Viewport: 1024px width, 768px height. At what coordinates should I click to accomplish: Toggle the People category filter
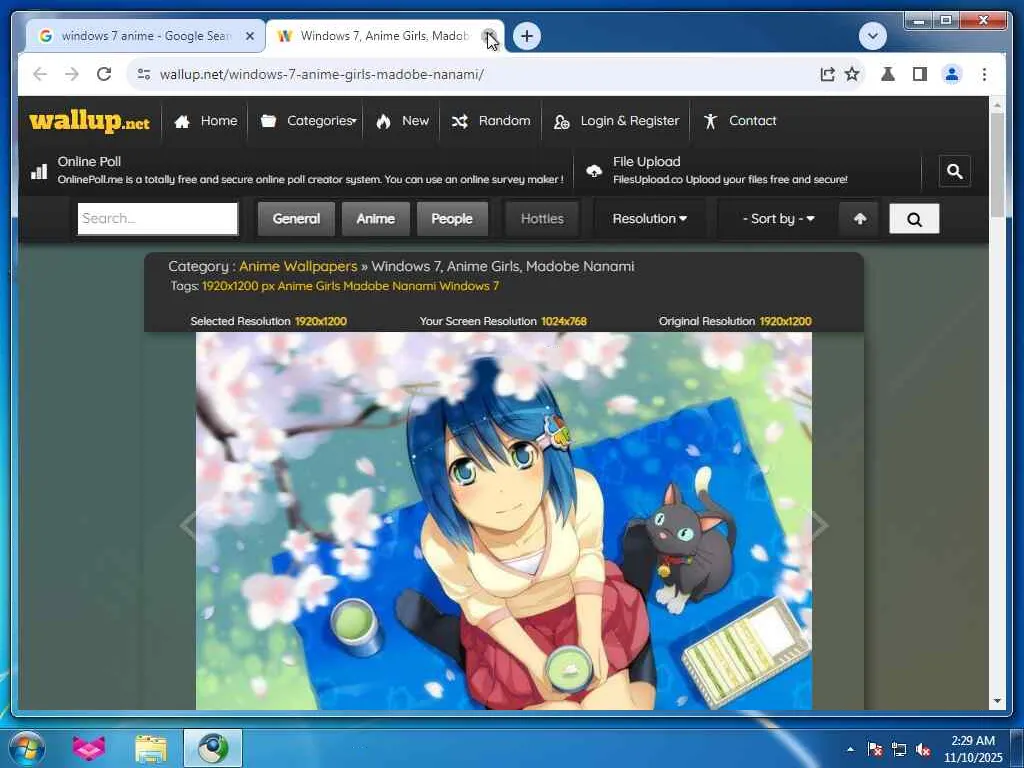pos(452,219)
